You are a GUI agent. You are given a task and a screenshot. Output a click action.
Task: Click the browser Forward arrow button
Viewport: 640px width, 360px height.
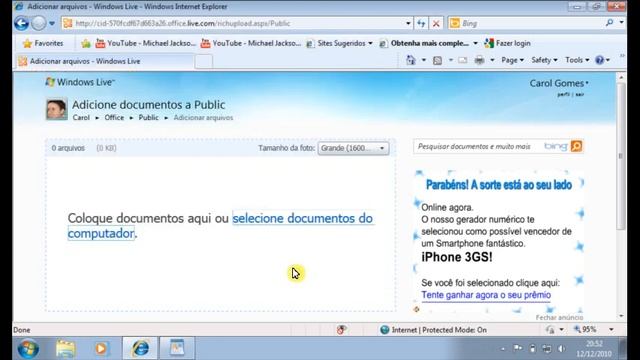tap(39, 23)
